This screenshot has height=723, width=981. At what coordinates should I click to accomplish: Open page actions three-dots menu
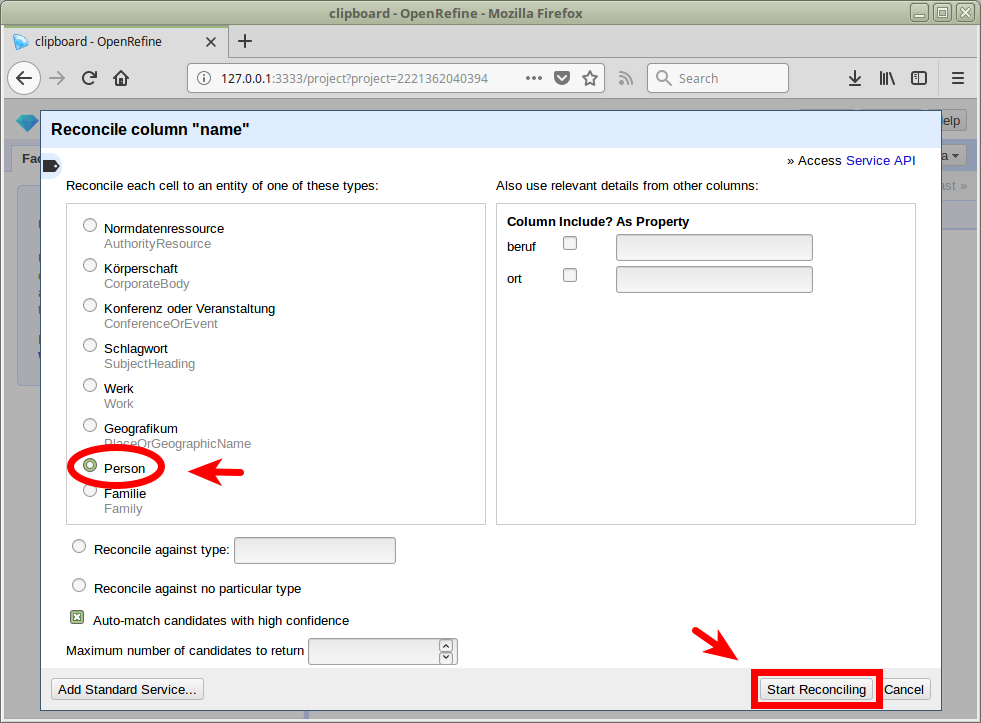[533, 78]
